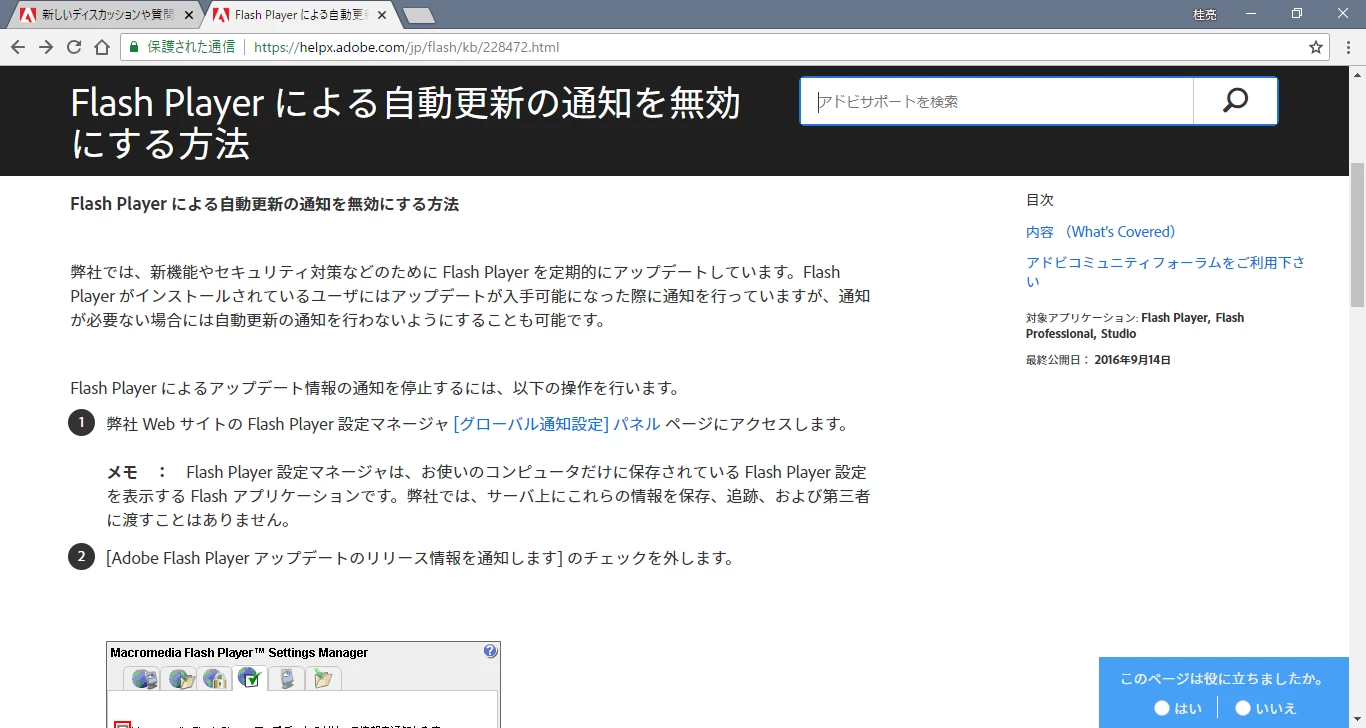Screen dimensions: 1366x728
Task: Click the step 2 チェックを外します instruction text
Action: point(420,558)
